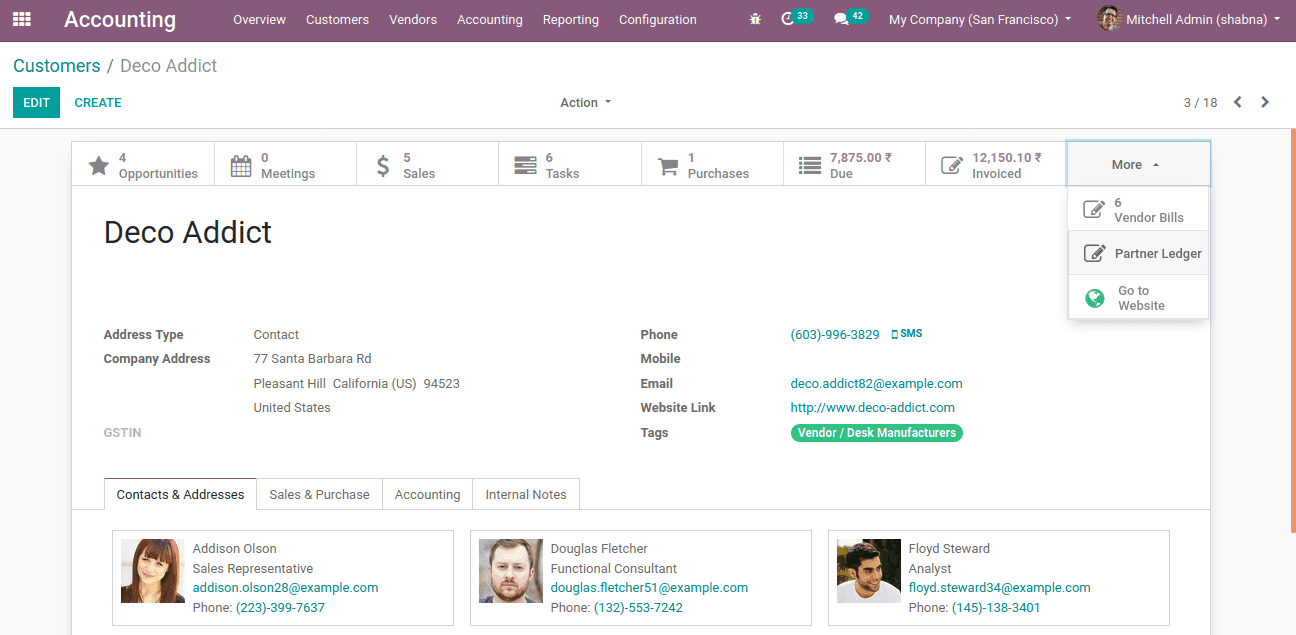Click the Meetings calendar icon

(241, 166)
